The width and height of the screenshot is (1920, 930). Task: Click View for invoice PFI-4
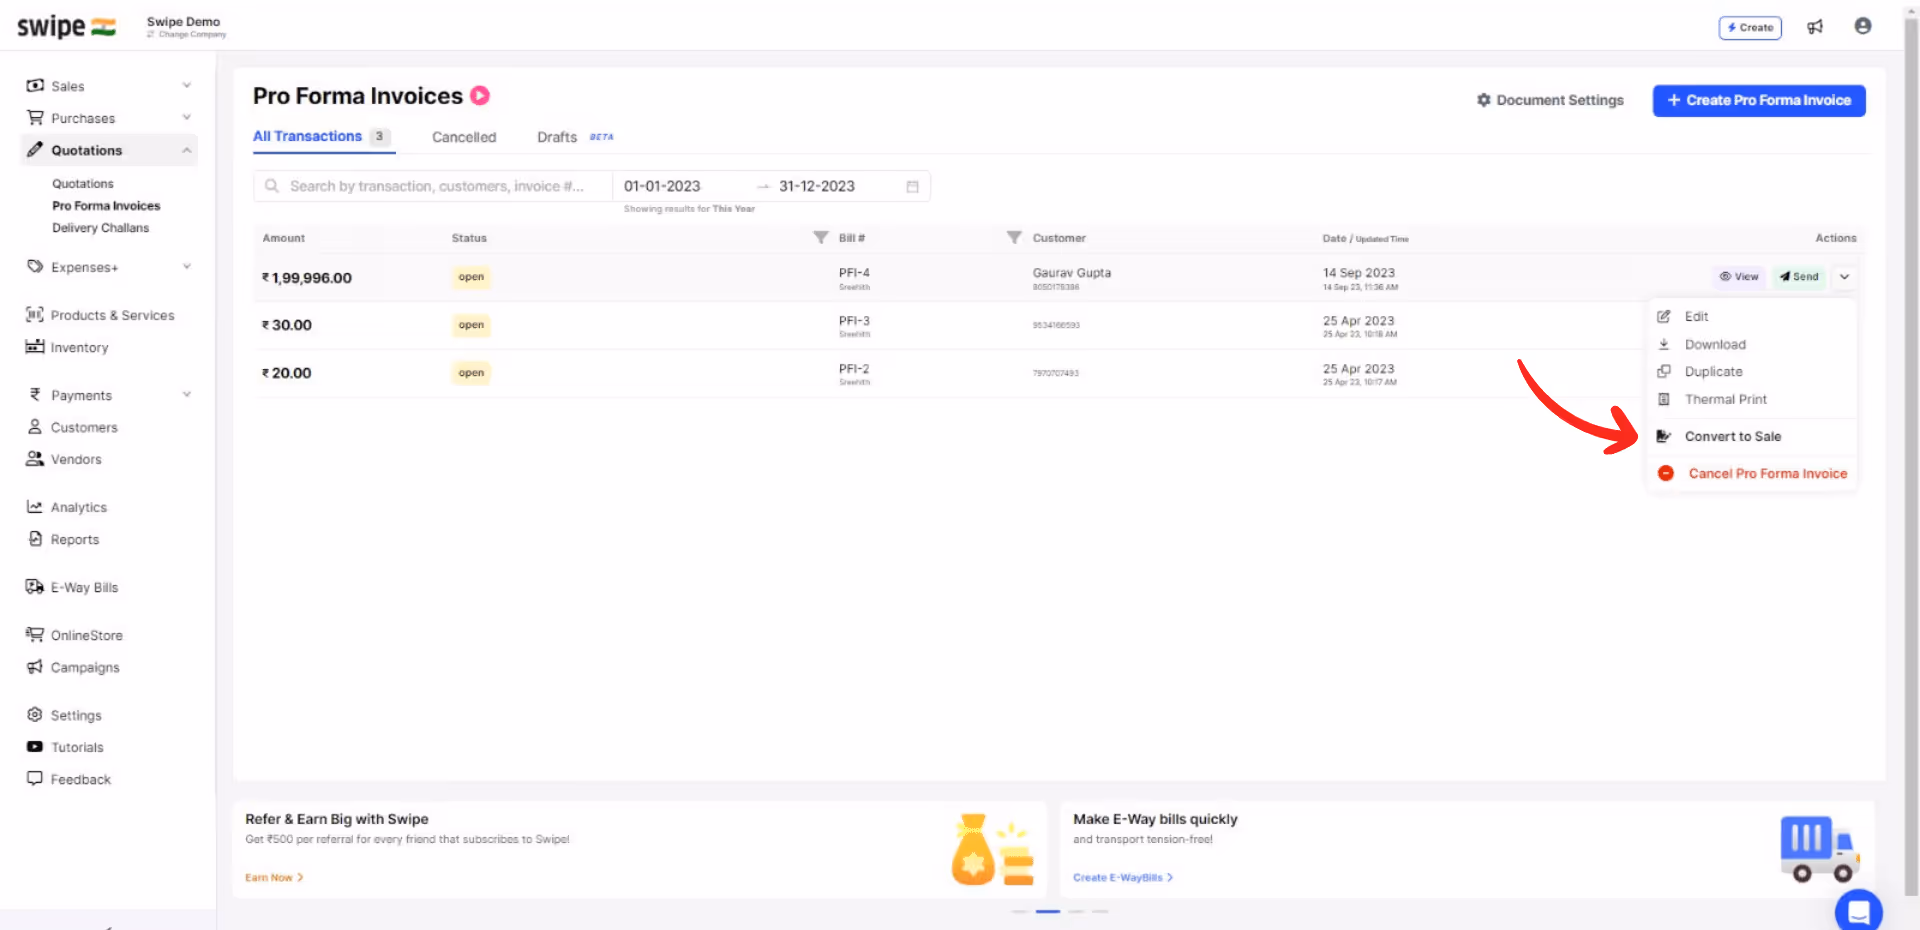point(1739,277)
